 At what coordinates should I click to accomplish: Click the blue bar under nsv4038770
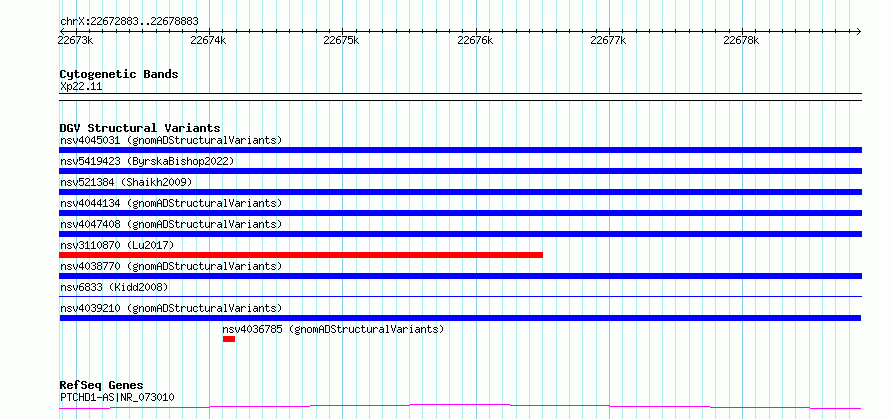(x=460, y=276)
